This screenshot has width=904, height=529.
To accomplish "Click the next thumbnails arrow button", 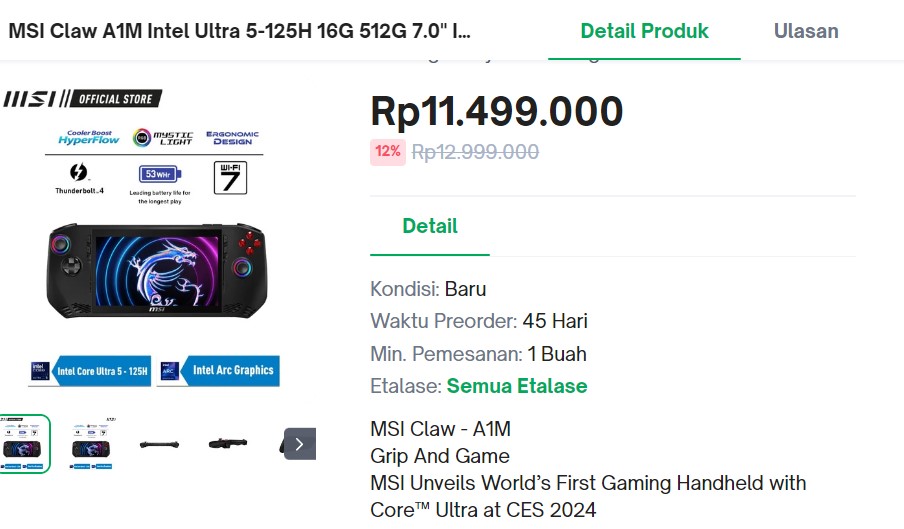I will (299, 443).
